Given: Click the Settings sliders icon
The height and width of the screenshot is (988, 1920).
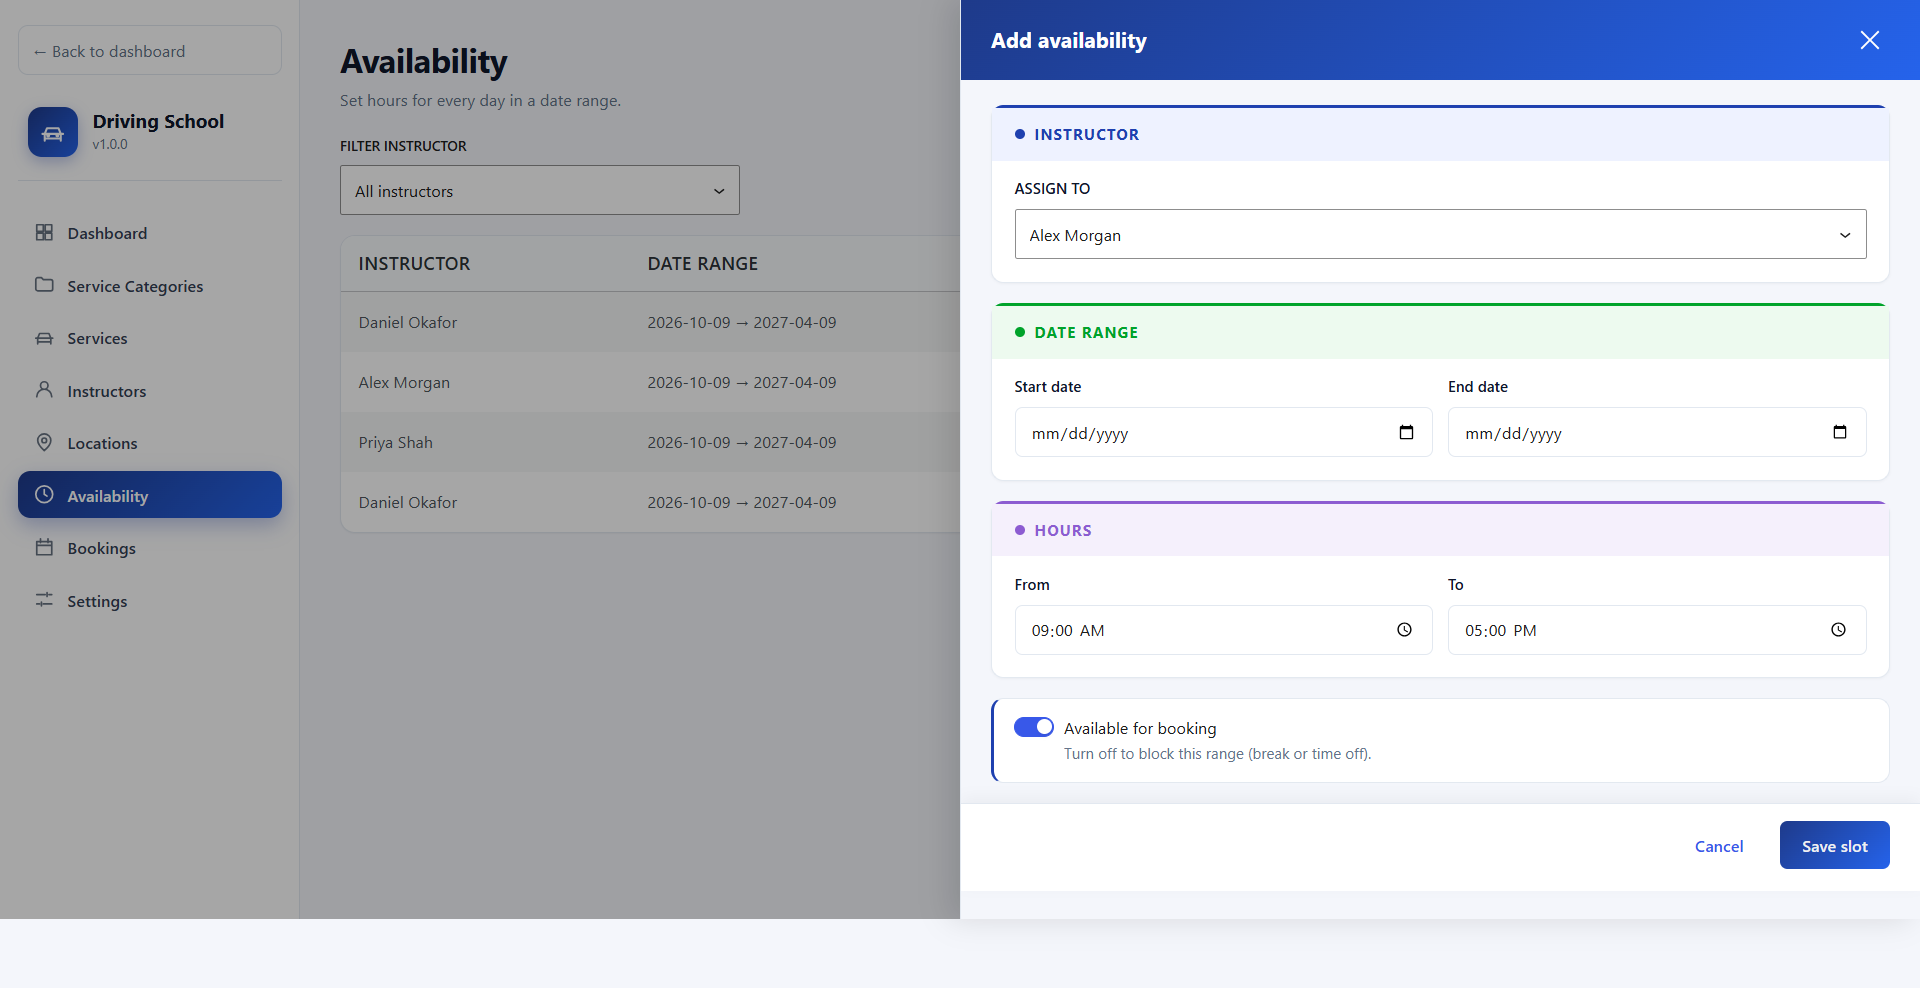Looking at the screenshot, I should coord(44,600).
